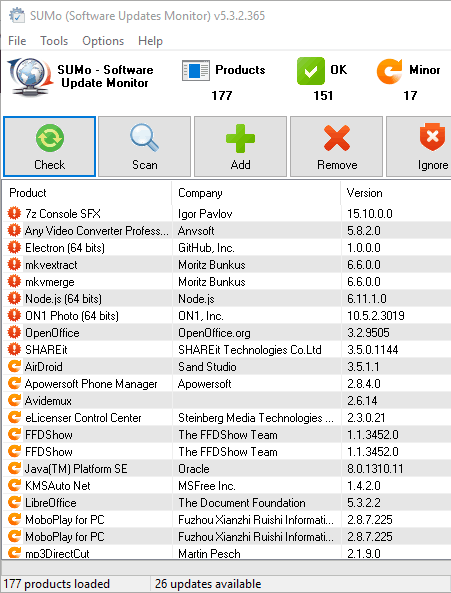
Task: Select the Apowersoft Phone Manager row
Action: point(227,384)
